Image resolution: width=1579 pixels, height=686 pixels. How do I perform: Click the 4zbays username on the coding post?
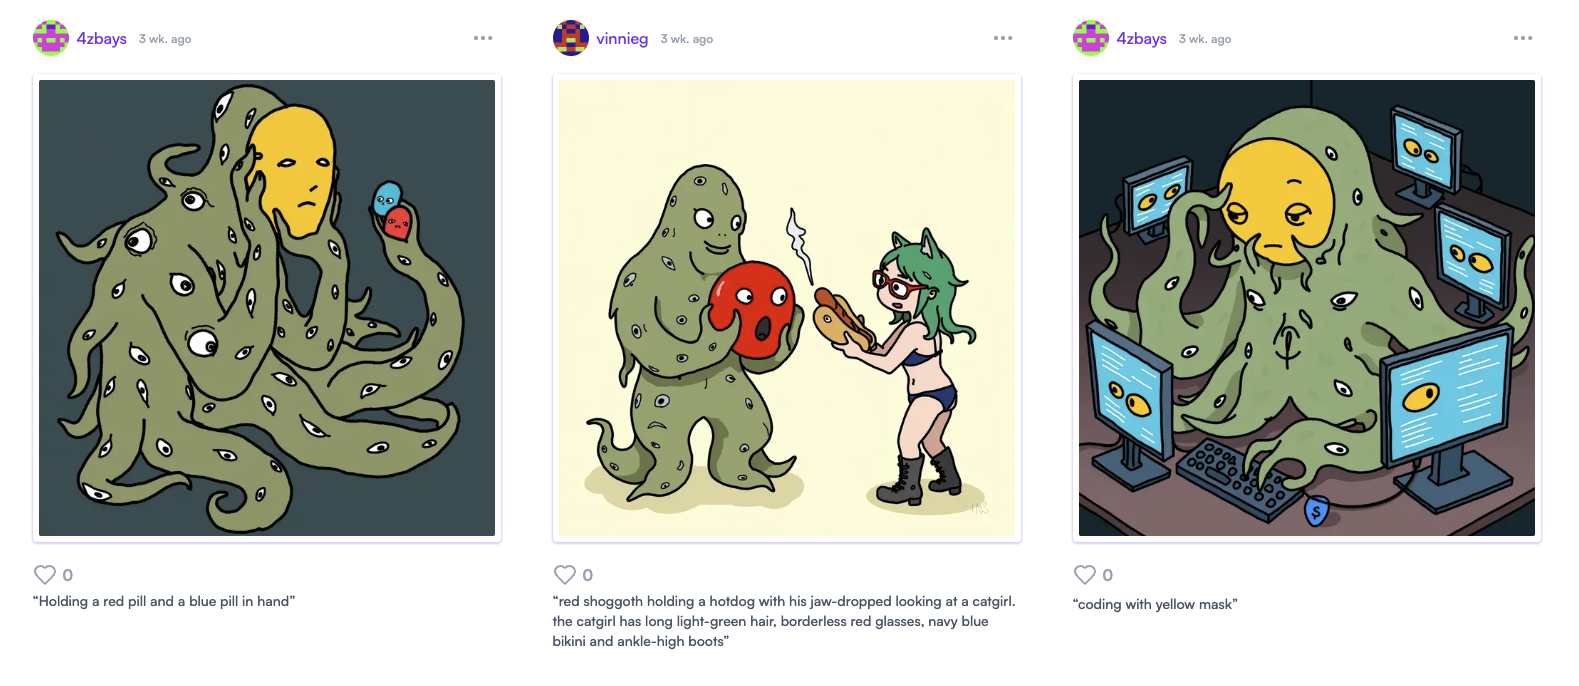tap(1142, 39)
